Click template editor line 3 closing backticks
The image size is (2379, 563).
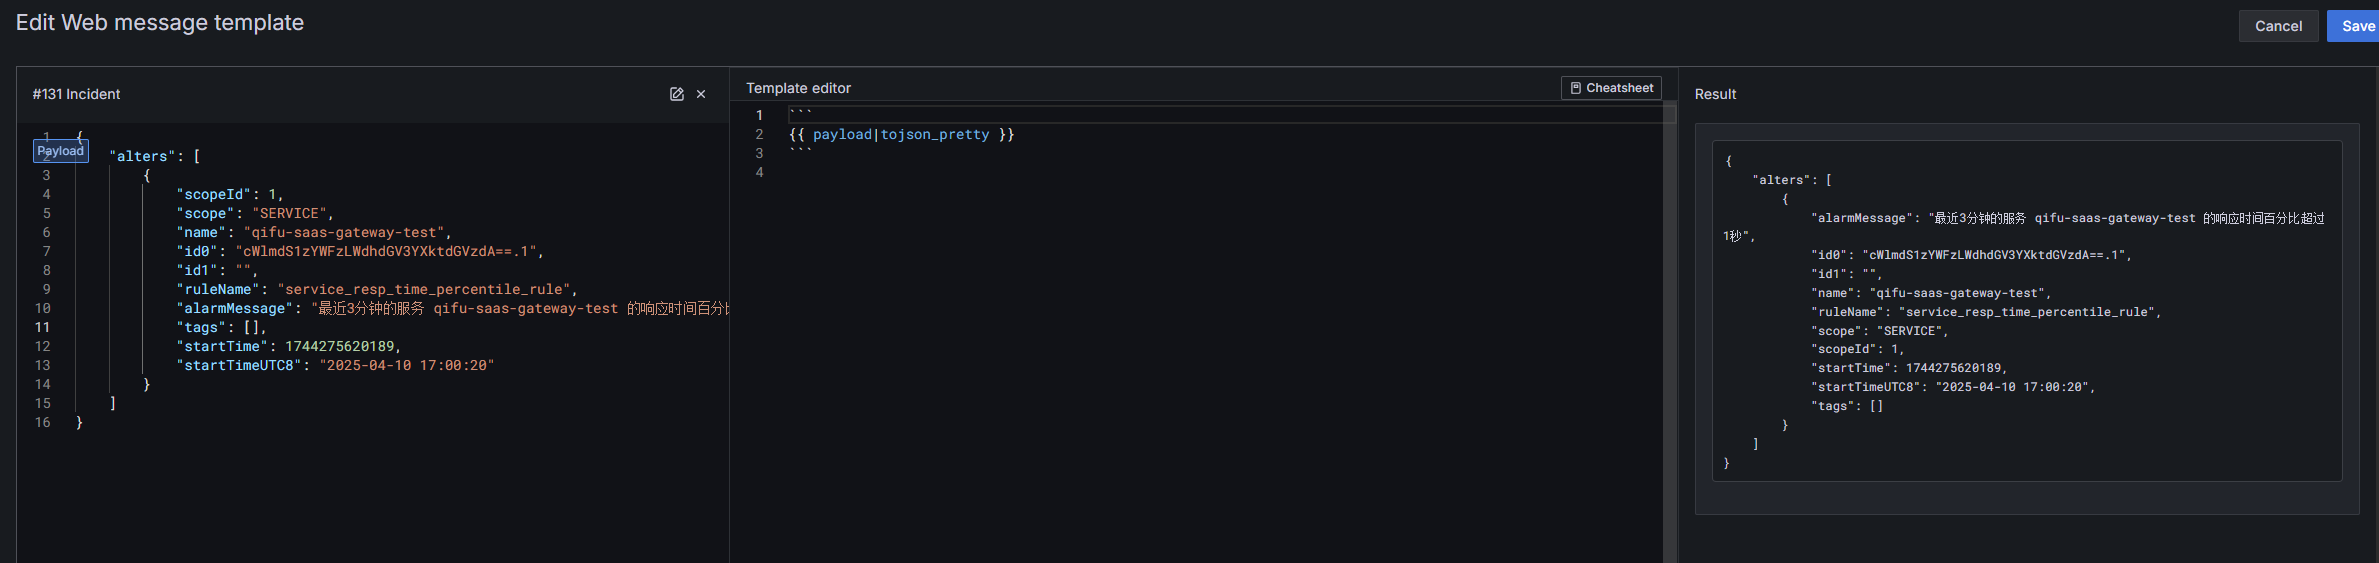coord(801,153)
